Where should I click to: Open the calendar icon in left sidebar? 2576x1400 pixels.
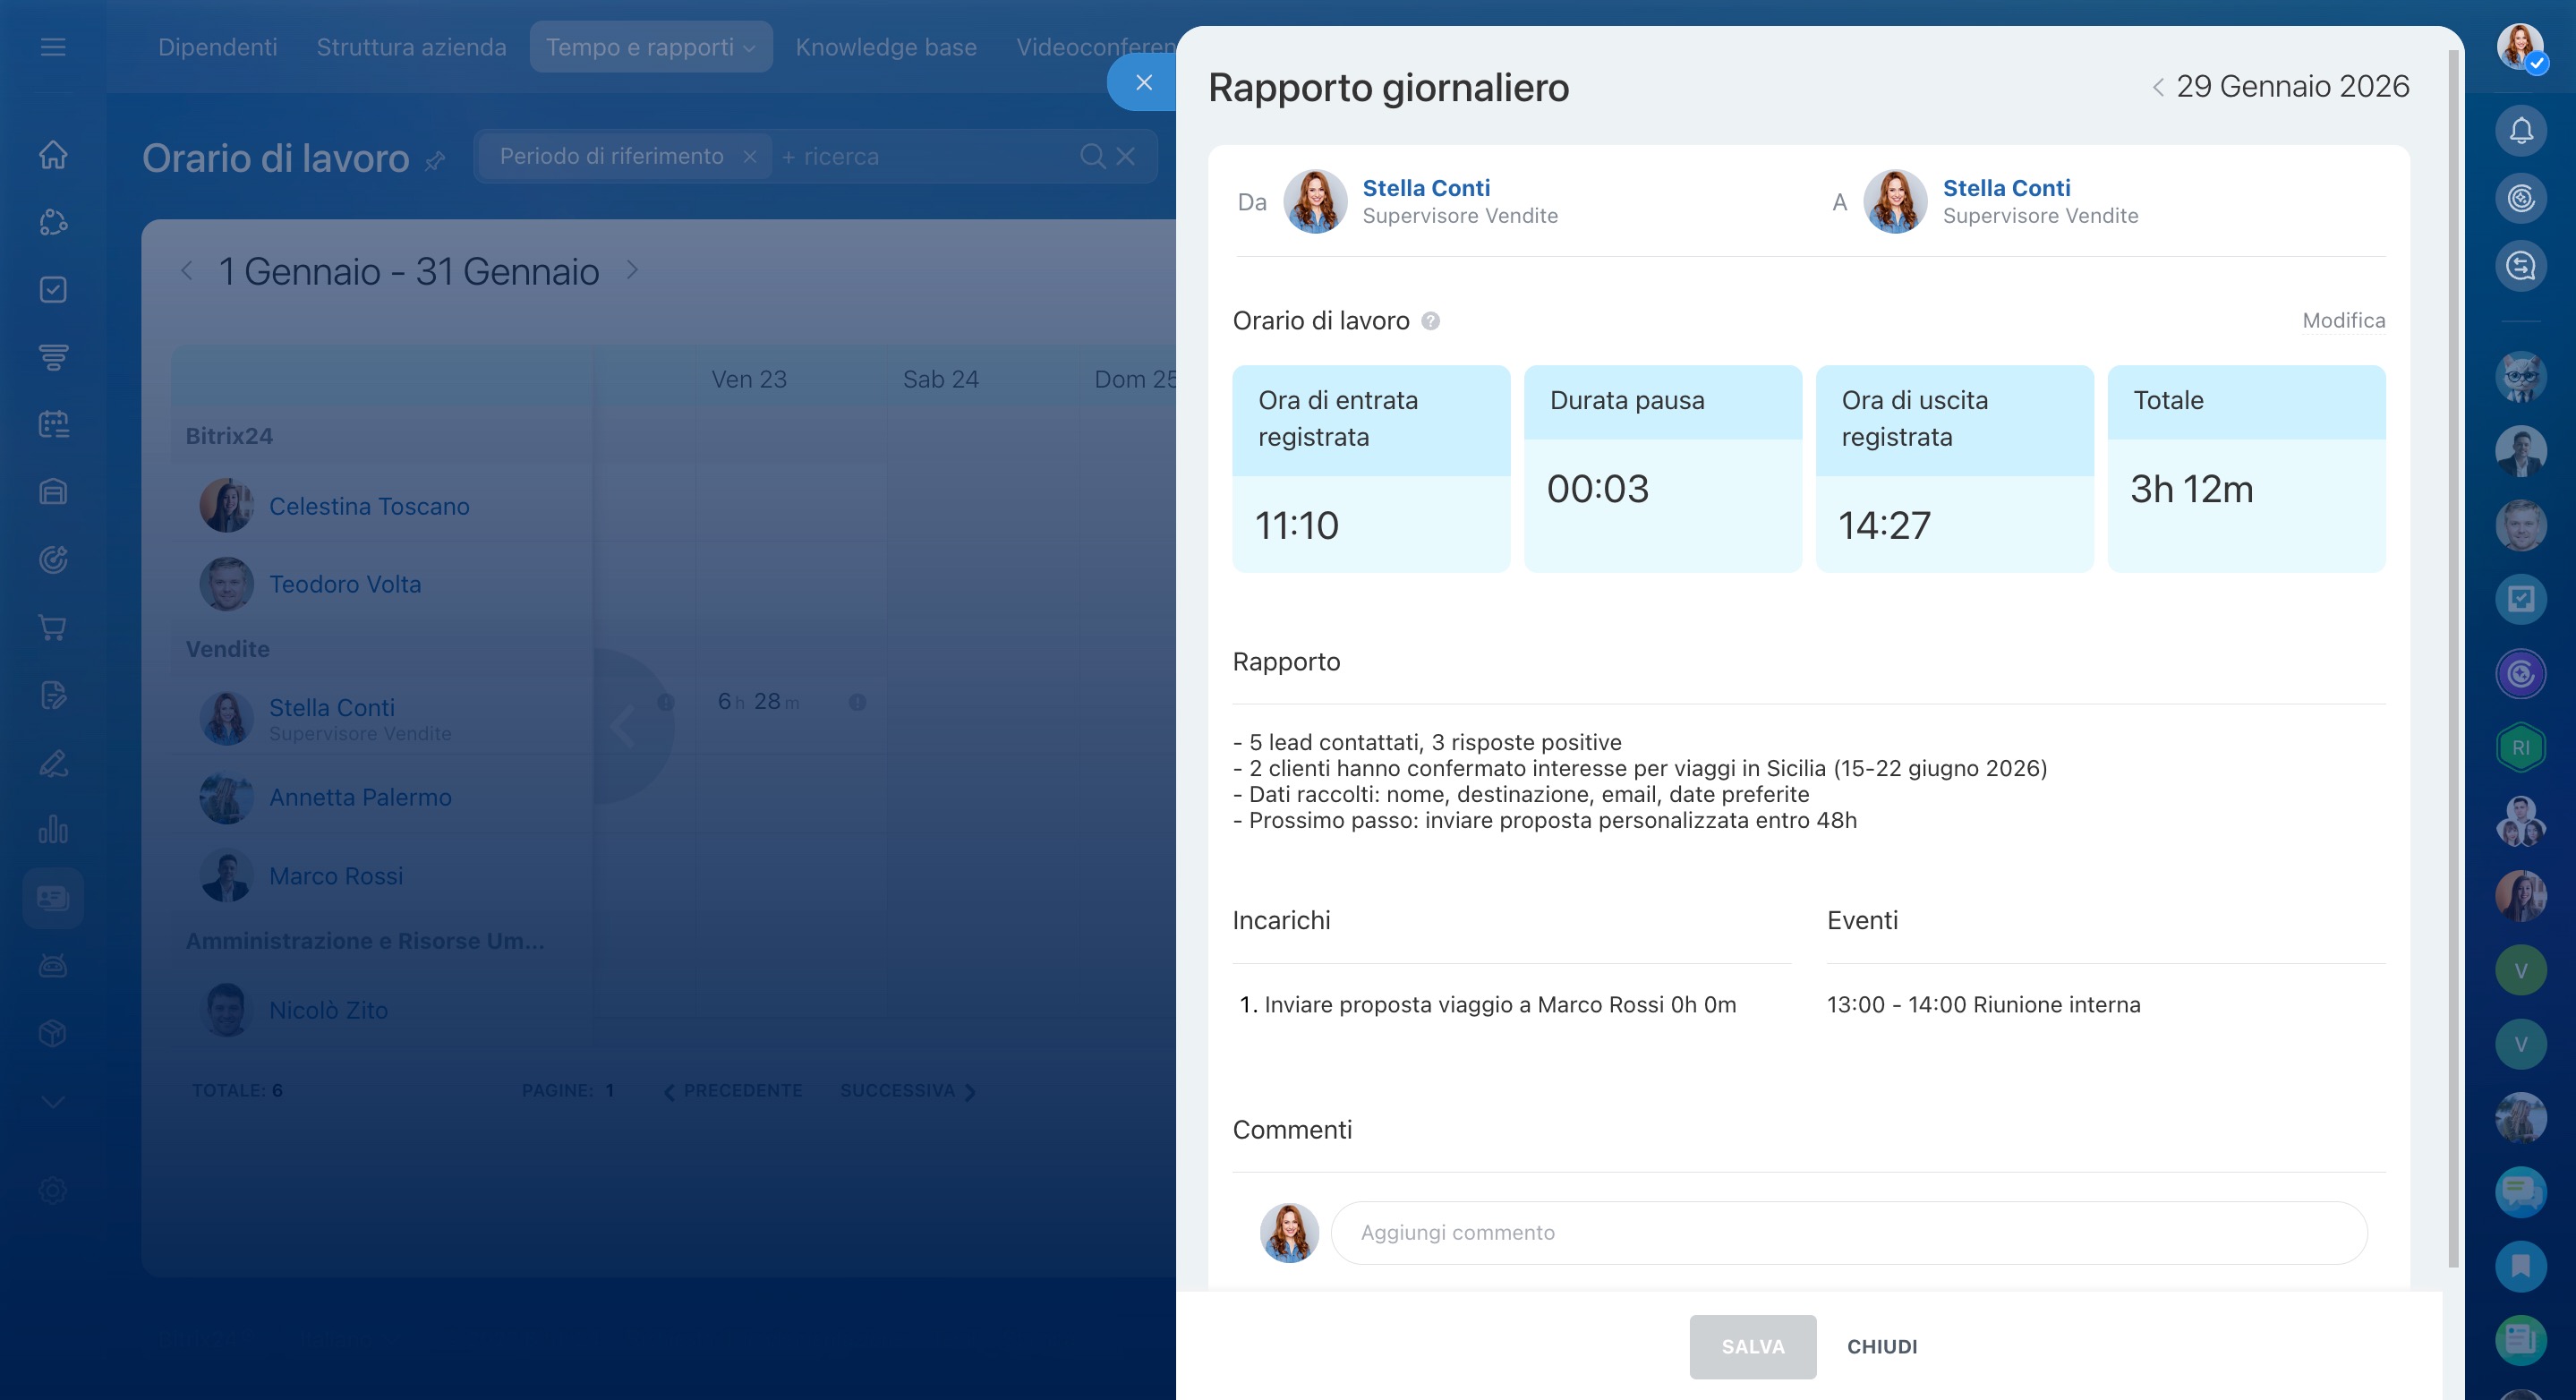click(53, 424)
